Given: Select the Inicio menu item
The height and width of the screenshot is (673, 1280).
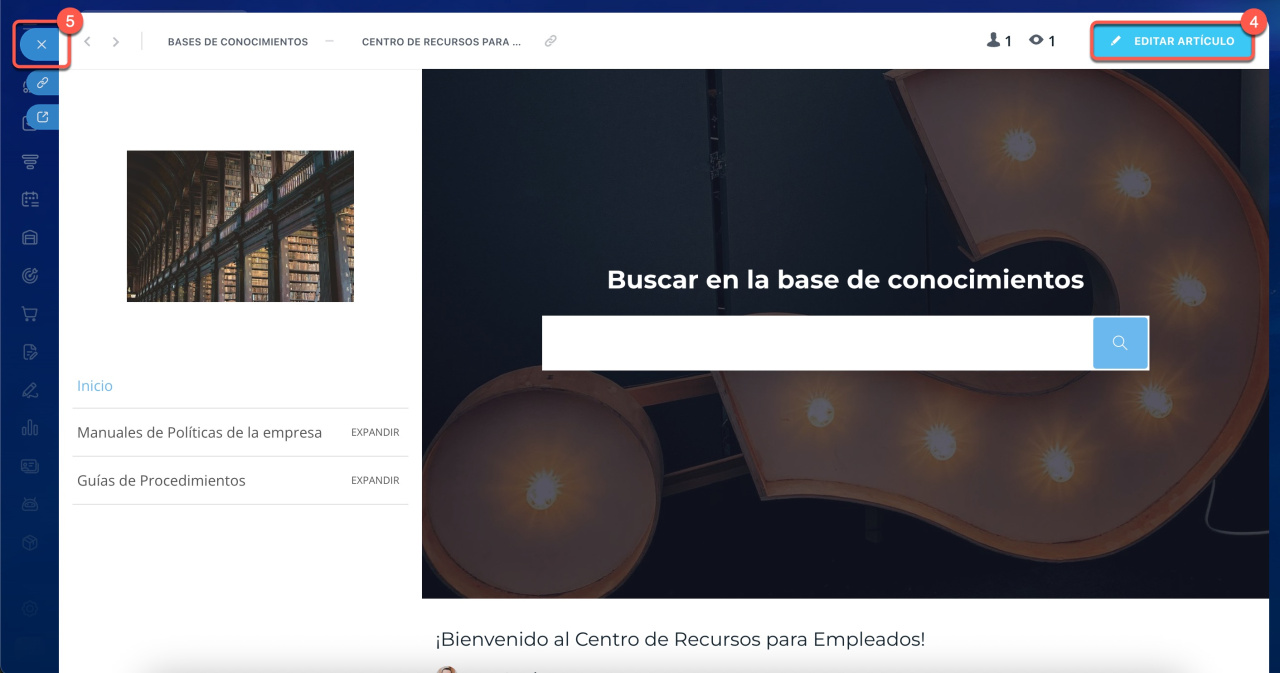Looking at the screenshot, I should pyautogui.click(x=95, y=386).
